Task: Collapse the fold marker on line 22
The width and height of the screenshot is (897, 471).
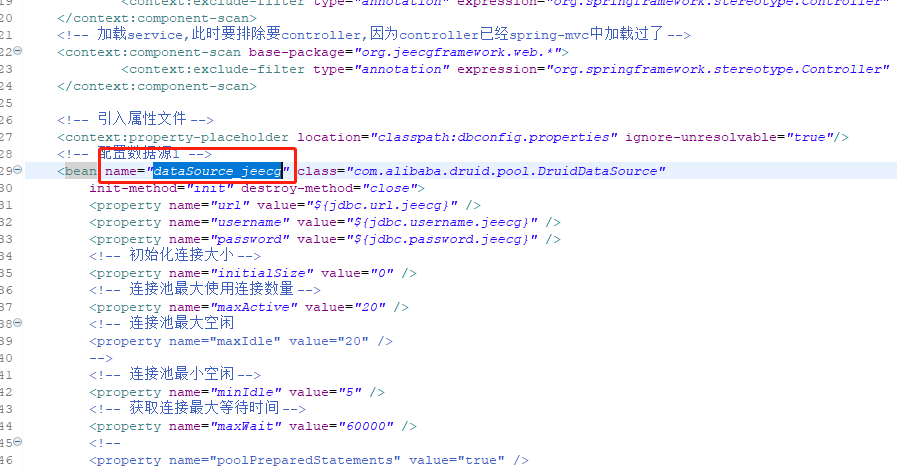Action: coord(18,51)
